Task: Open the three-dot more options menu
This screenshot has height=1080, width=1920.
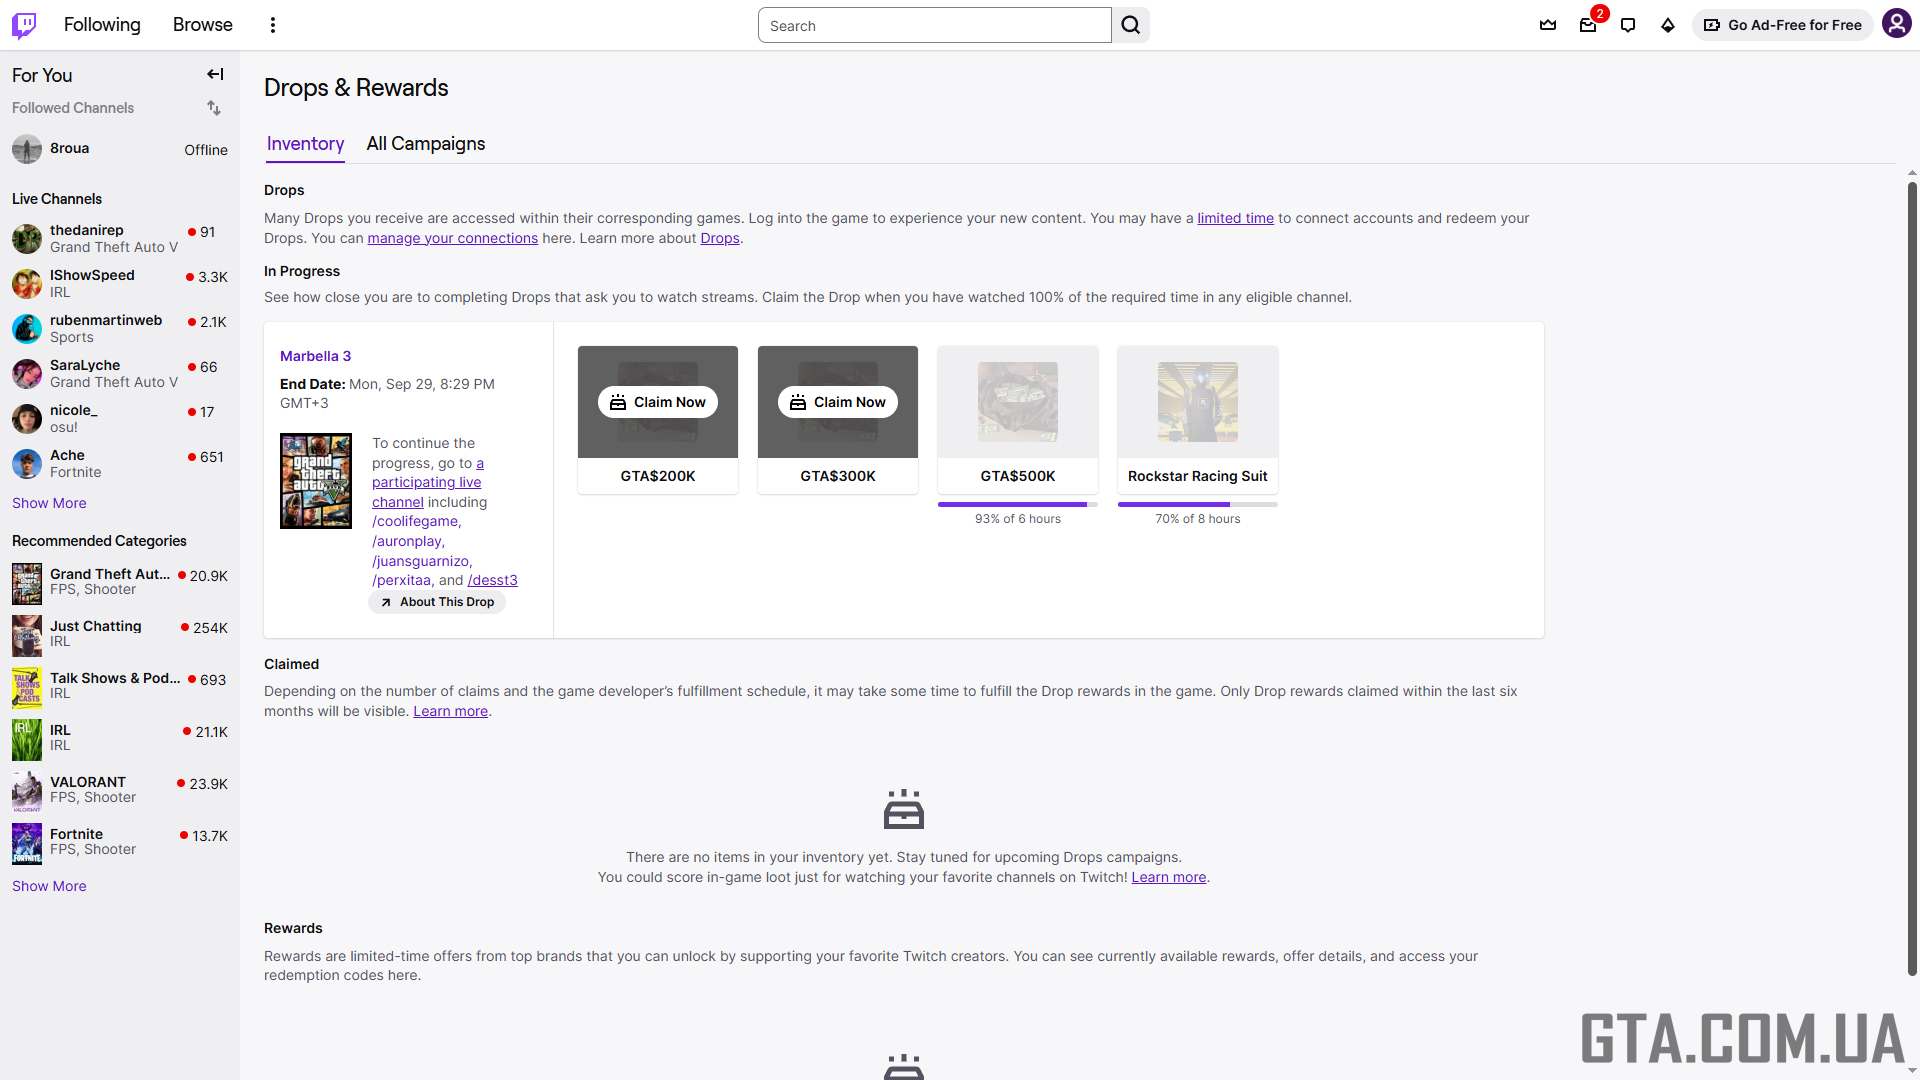Action: (x=272, y=25)
